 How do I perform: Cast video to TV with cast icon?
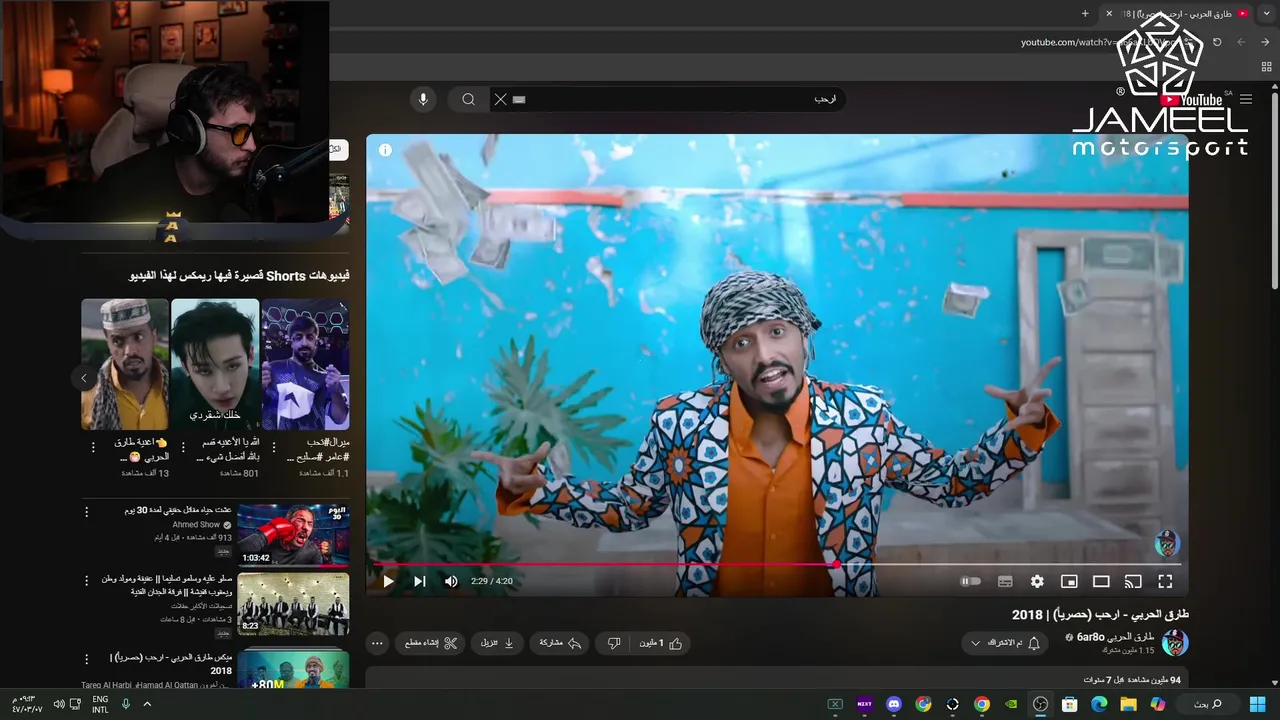(x=1133, y=581)
